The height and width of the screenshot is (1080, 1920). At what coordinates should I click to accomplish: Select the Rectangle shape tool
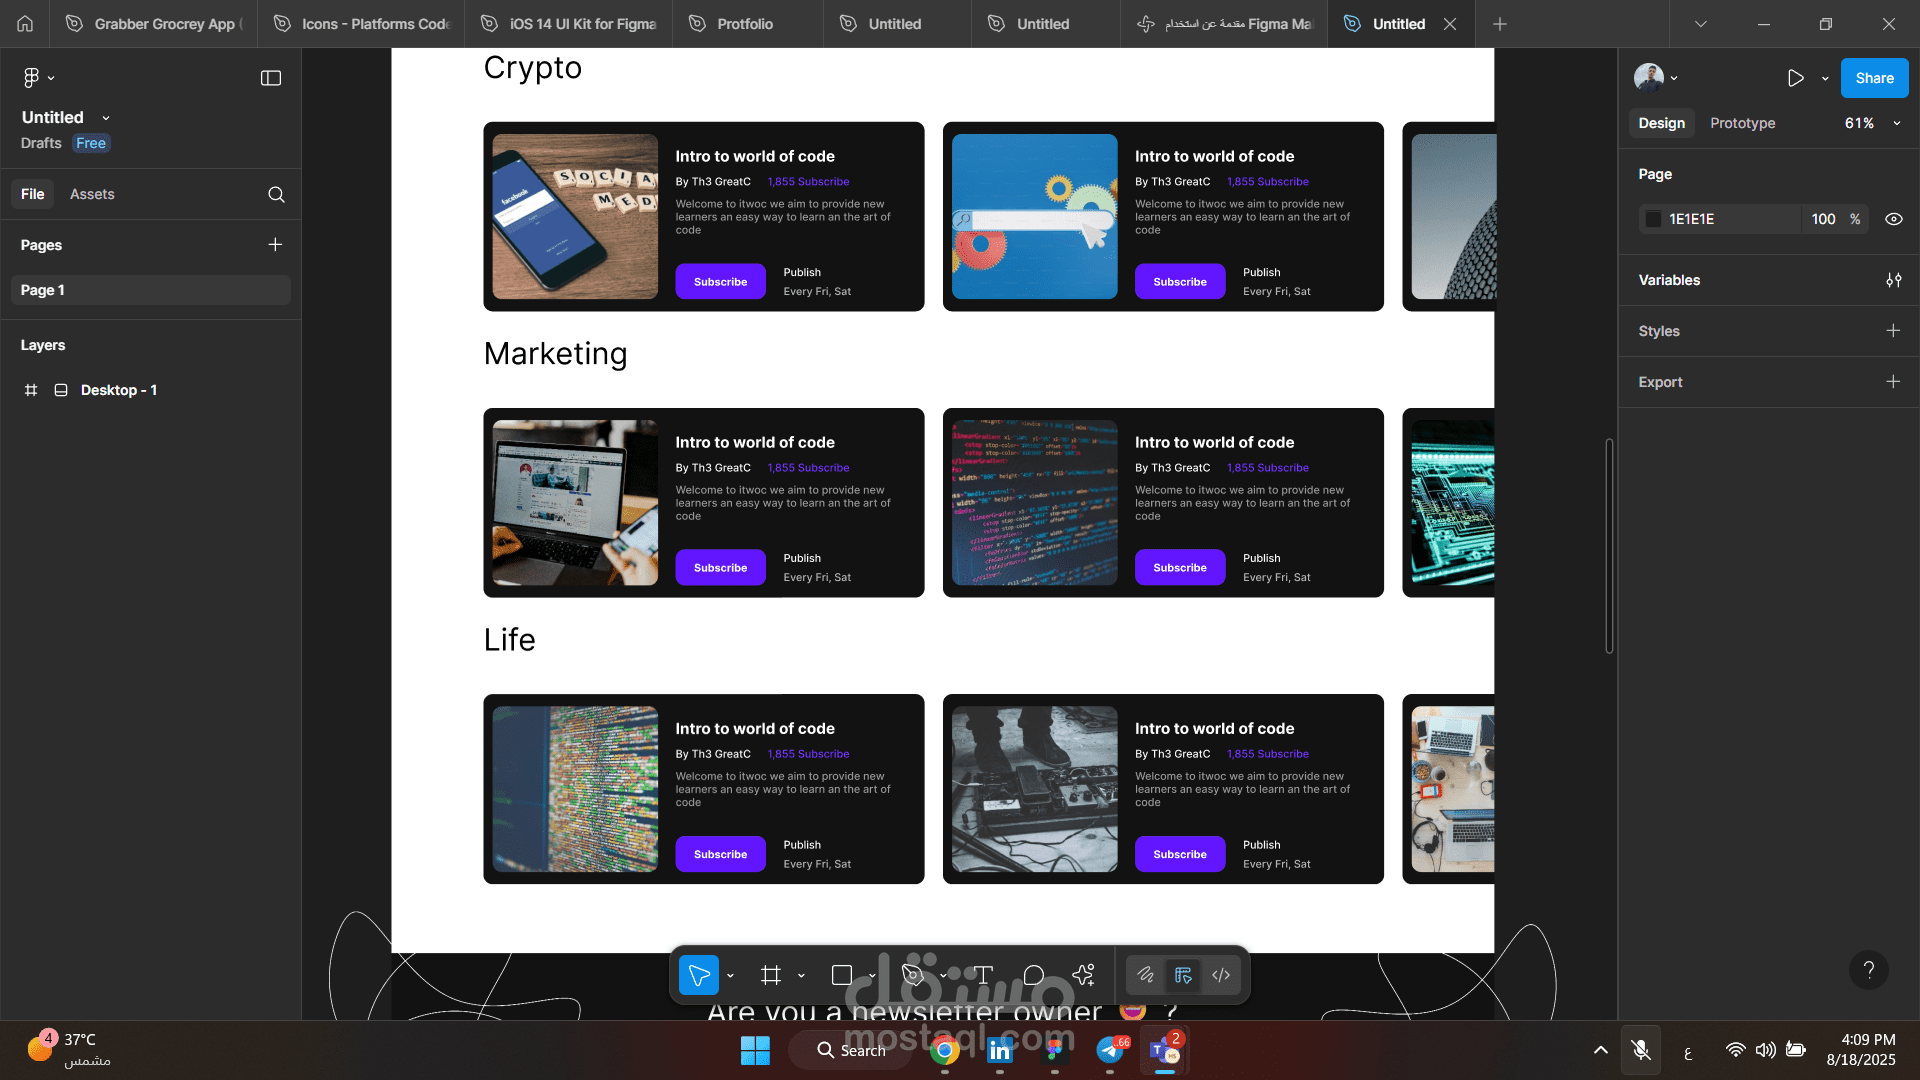(842, 975)
